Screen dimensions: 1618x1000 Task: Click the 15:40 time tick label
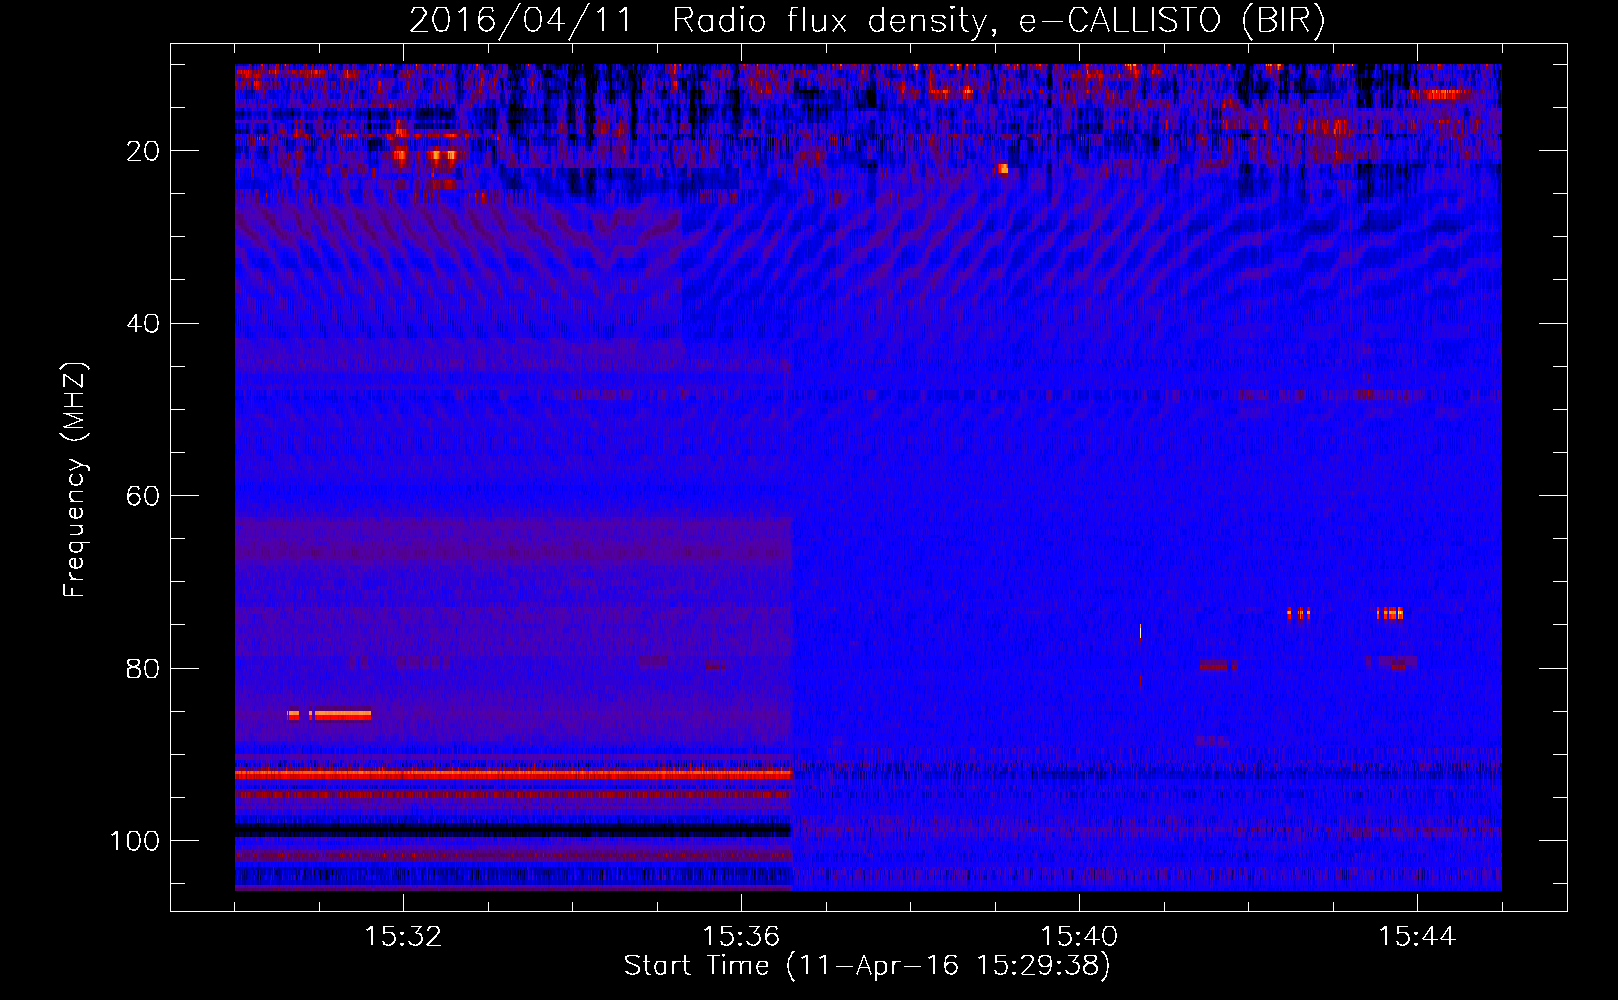point(1079,937)
